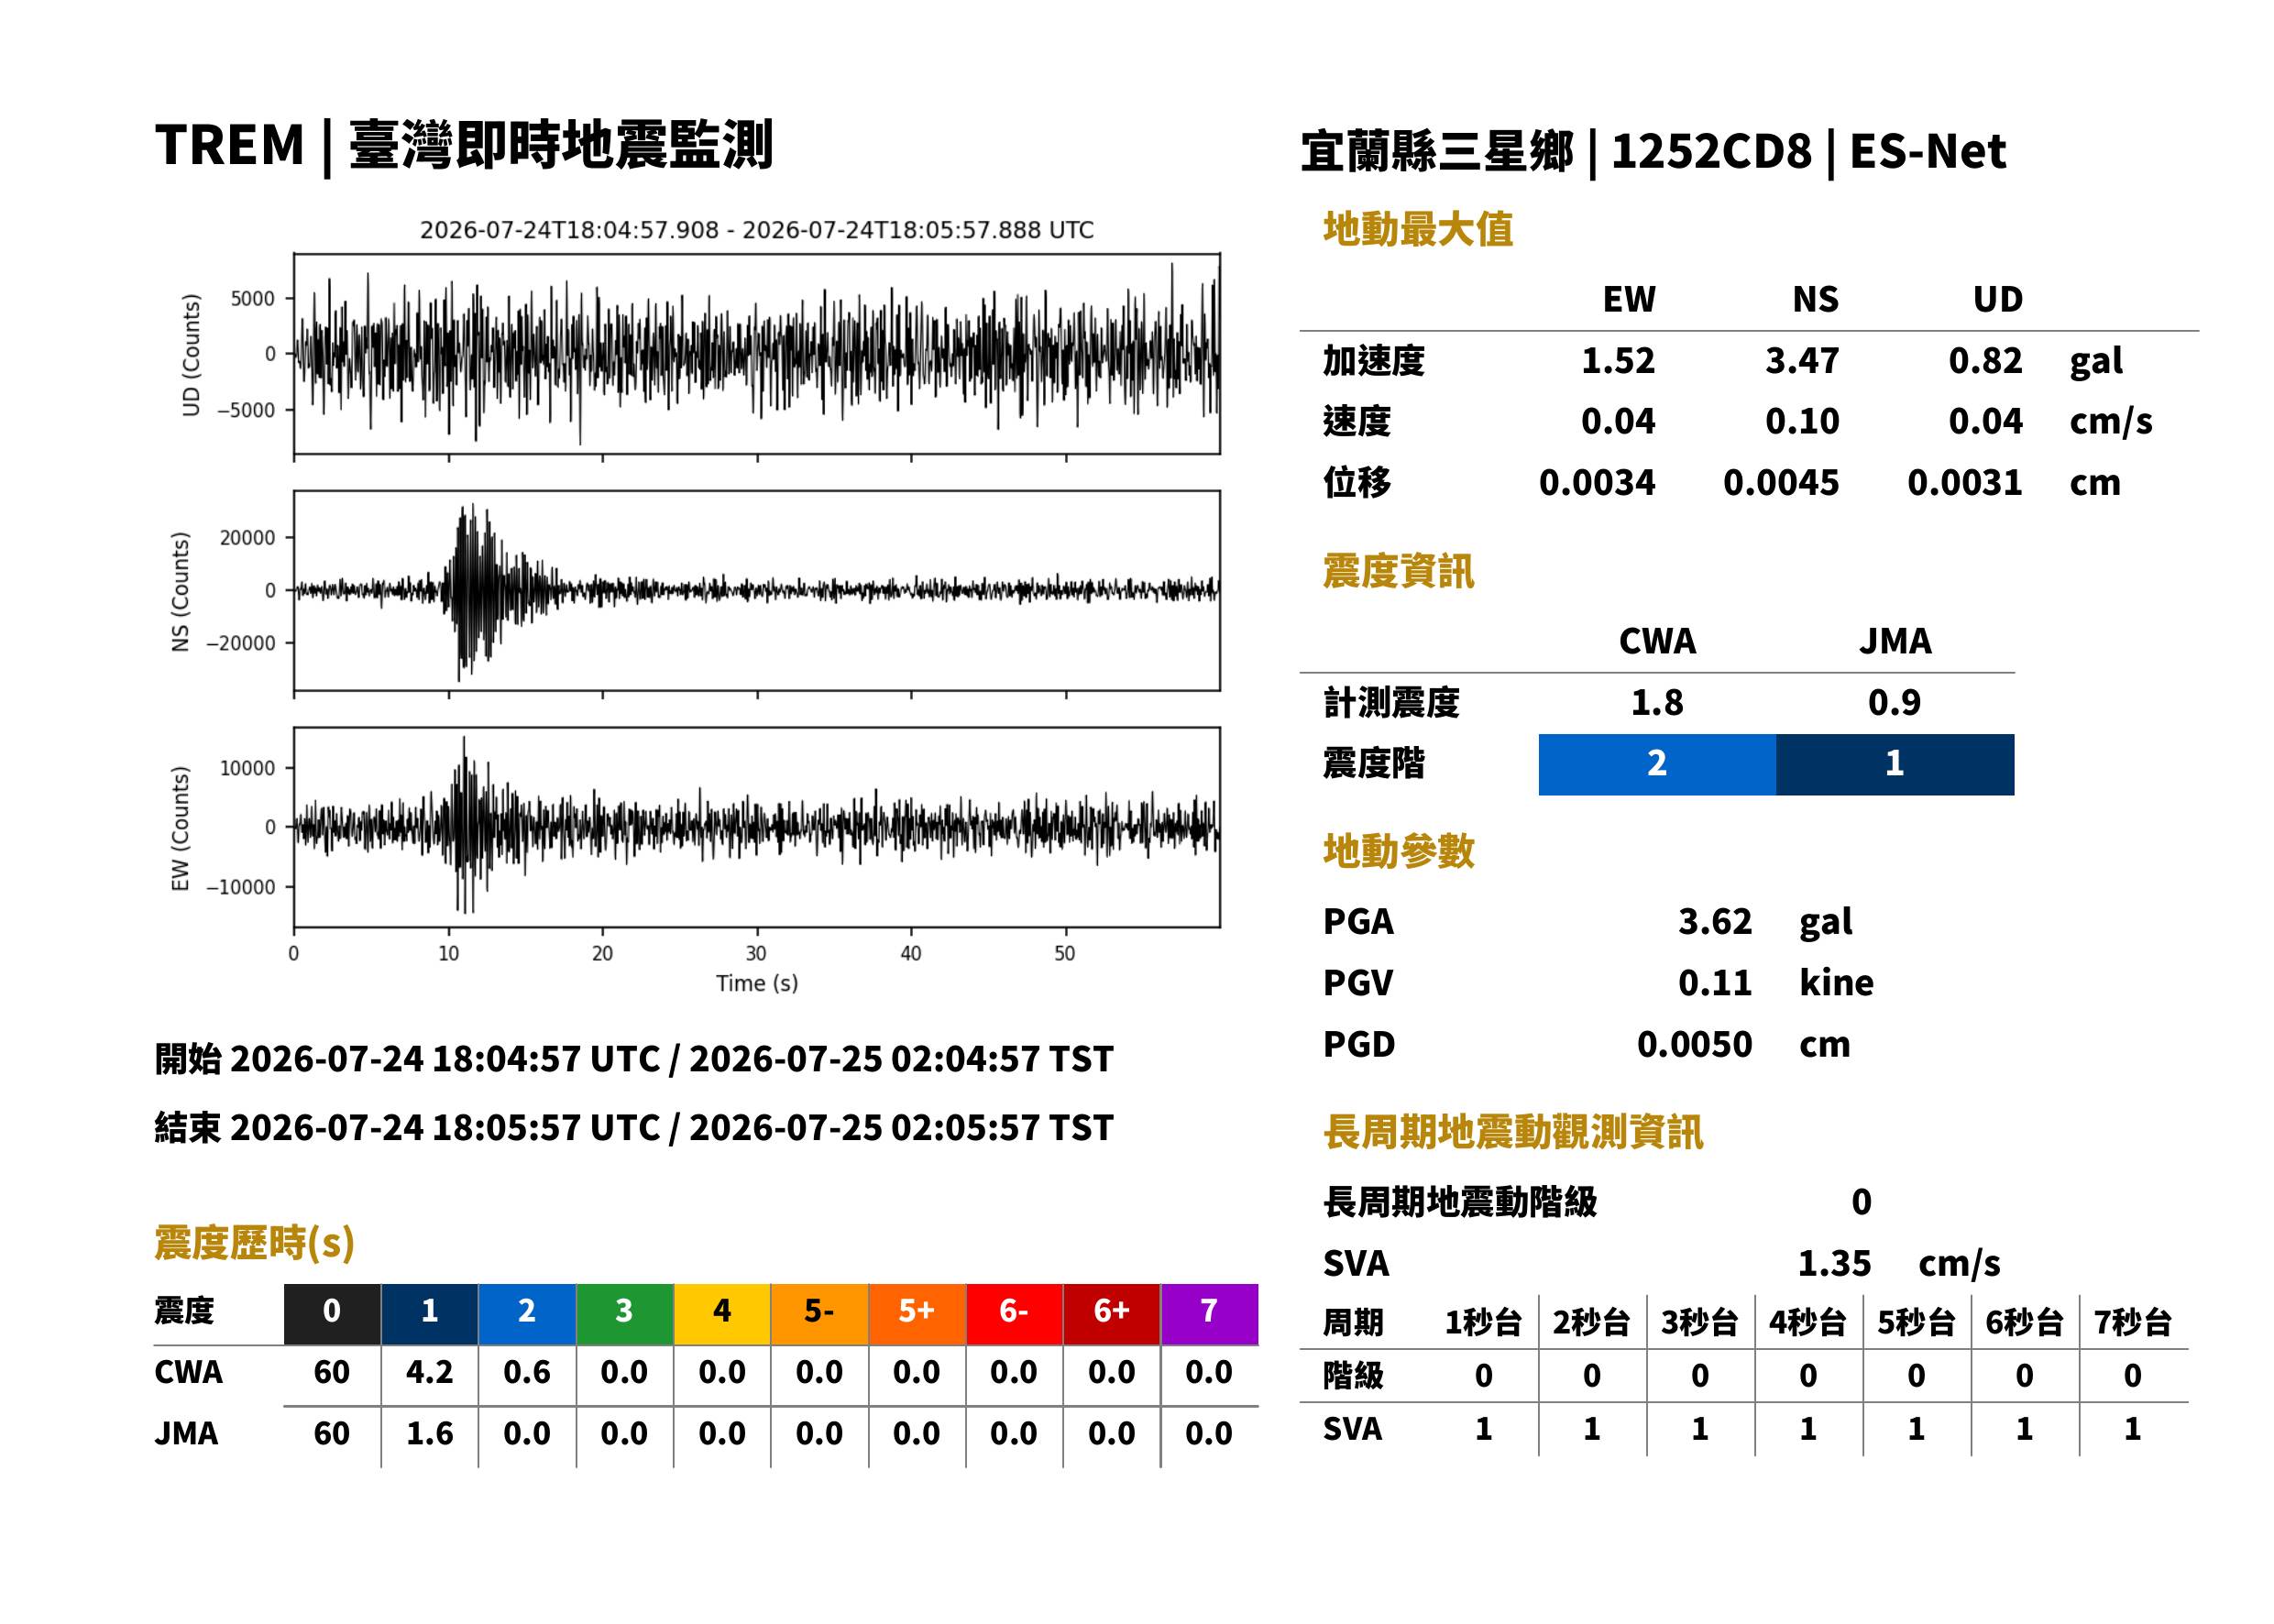
Task: Click station ID 1252CD8 in header
Action: click(1711, 151)
